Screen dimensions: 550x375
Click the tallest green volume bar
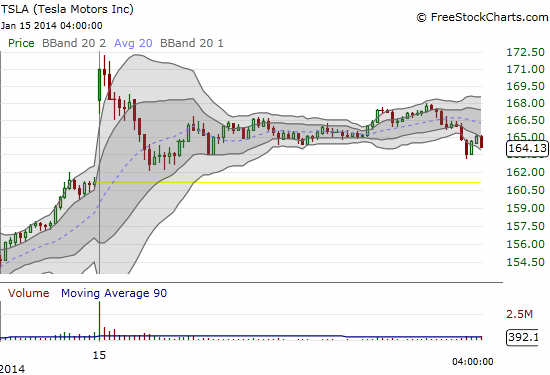[x=100, y=321]
